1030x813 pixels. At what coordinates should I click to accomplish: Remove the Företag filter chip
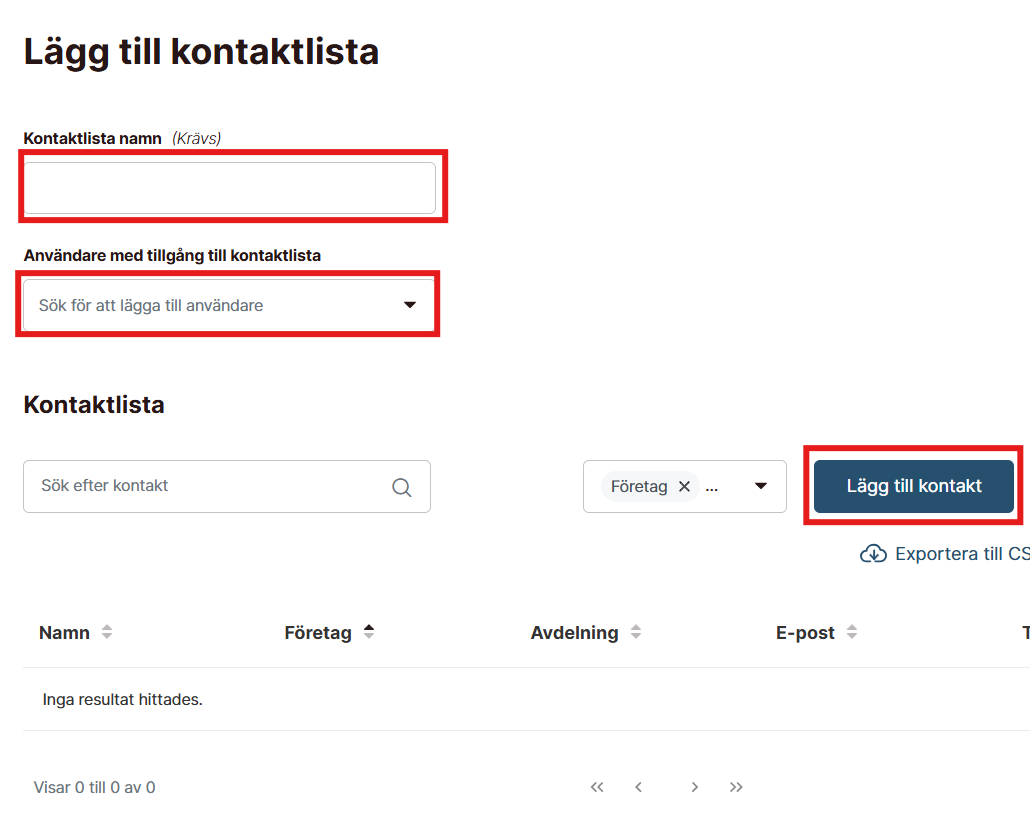(x=684, y=486)
